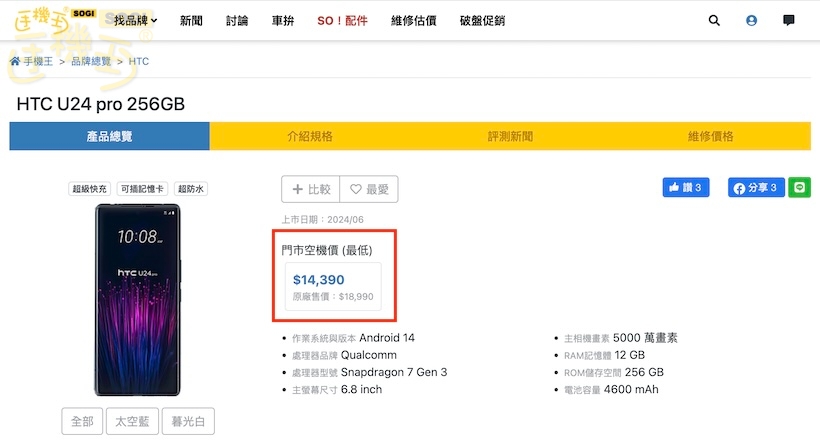Screen dimensions: 820x447
Task: Switch to the 介紹規格 tab
Action: [x=310, y=136]
